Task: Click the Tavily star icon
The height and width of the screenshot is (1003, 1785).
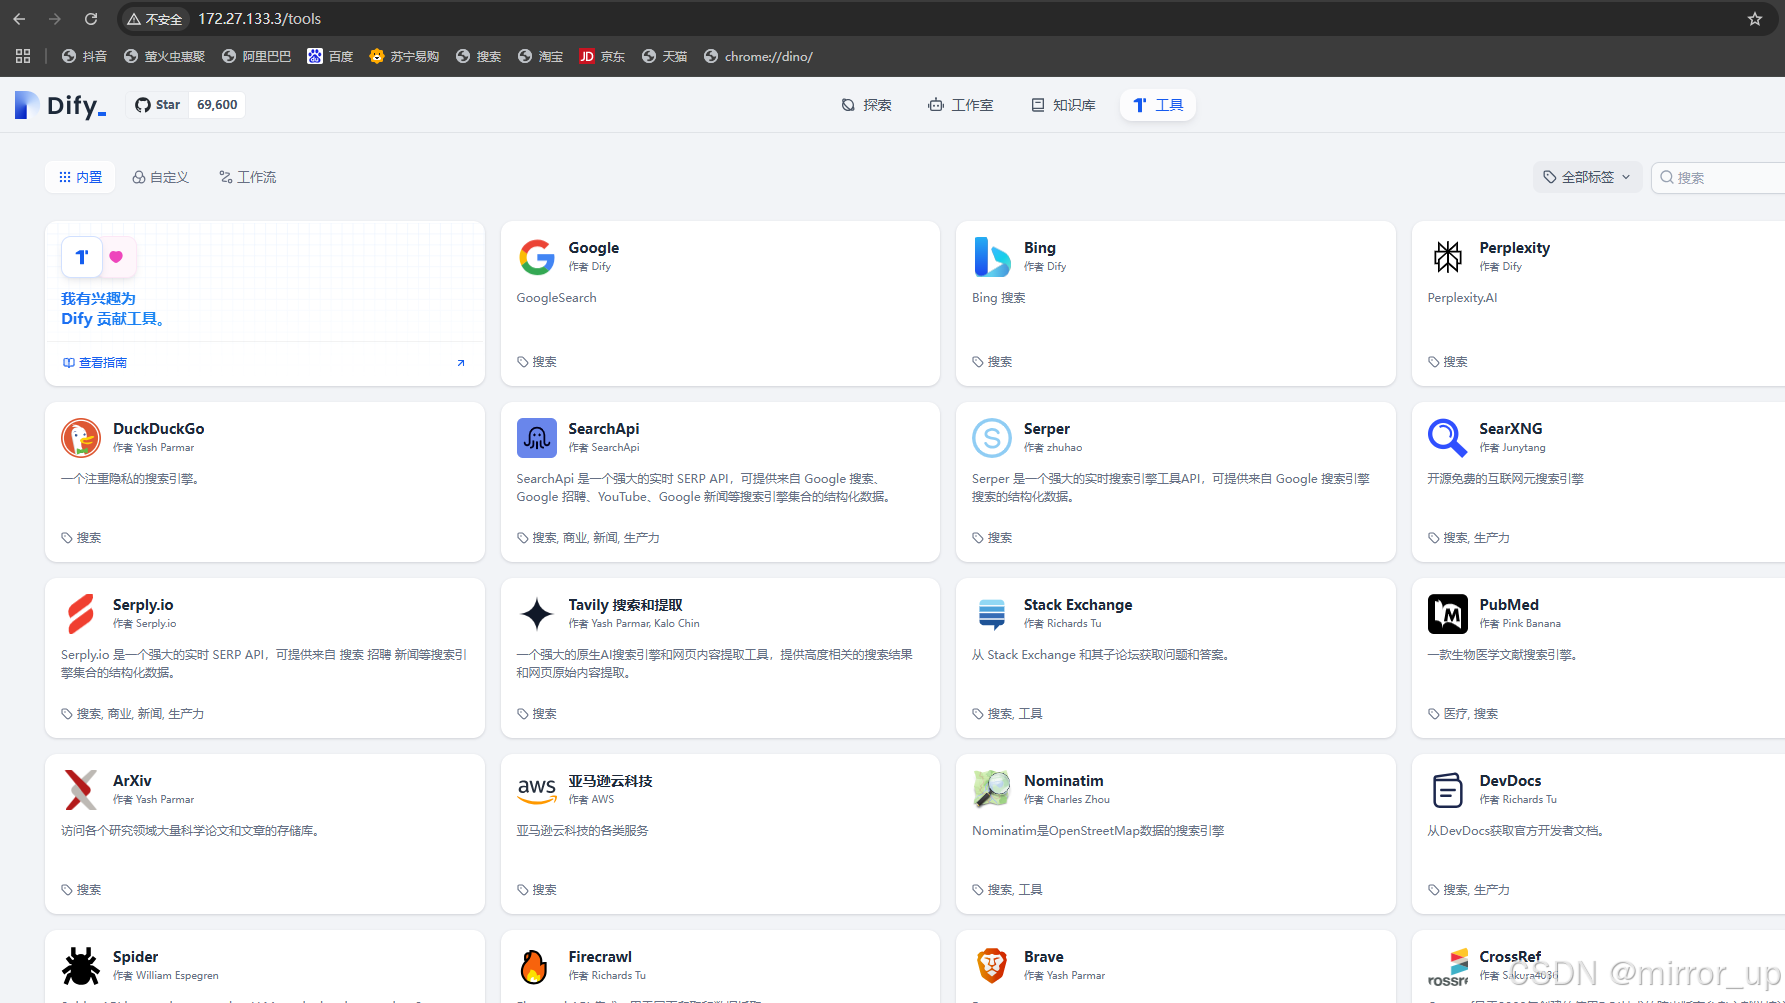Action: [x=537, y=614]
